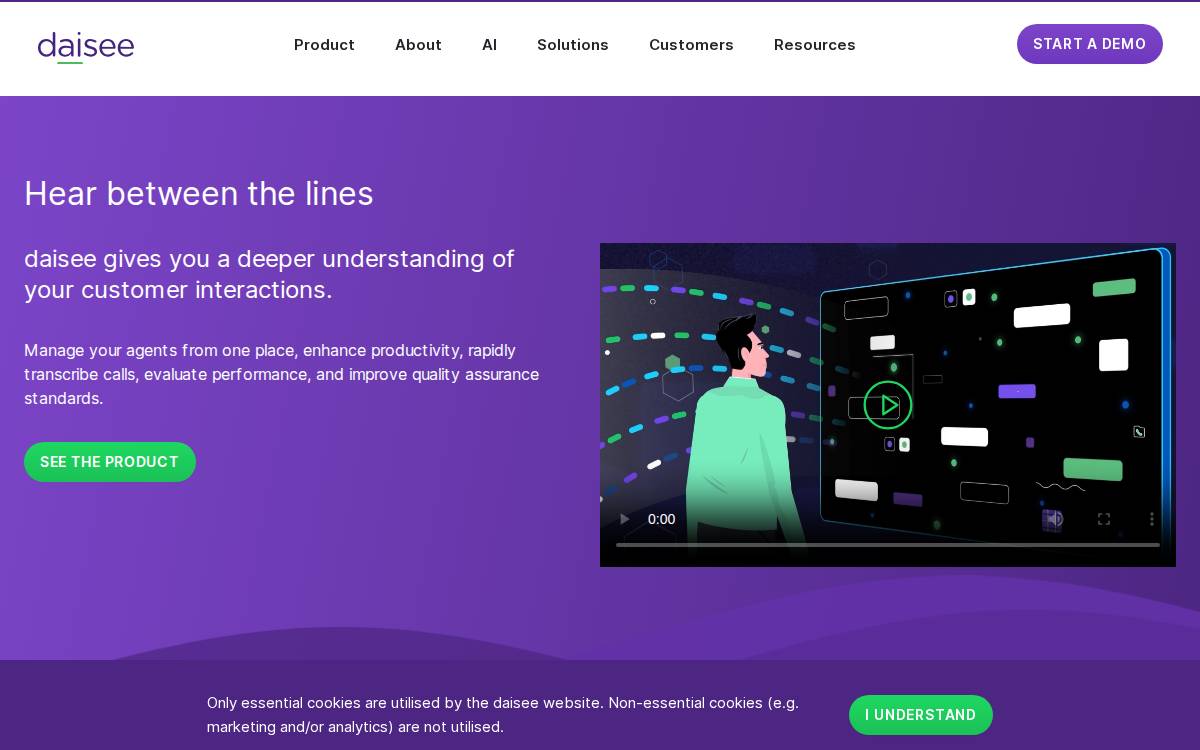Click the paragraph starting "Manage your agents from one place"
1200x750 pixels.
(x=282, y=374)
